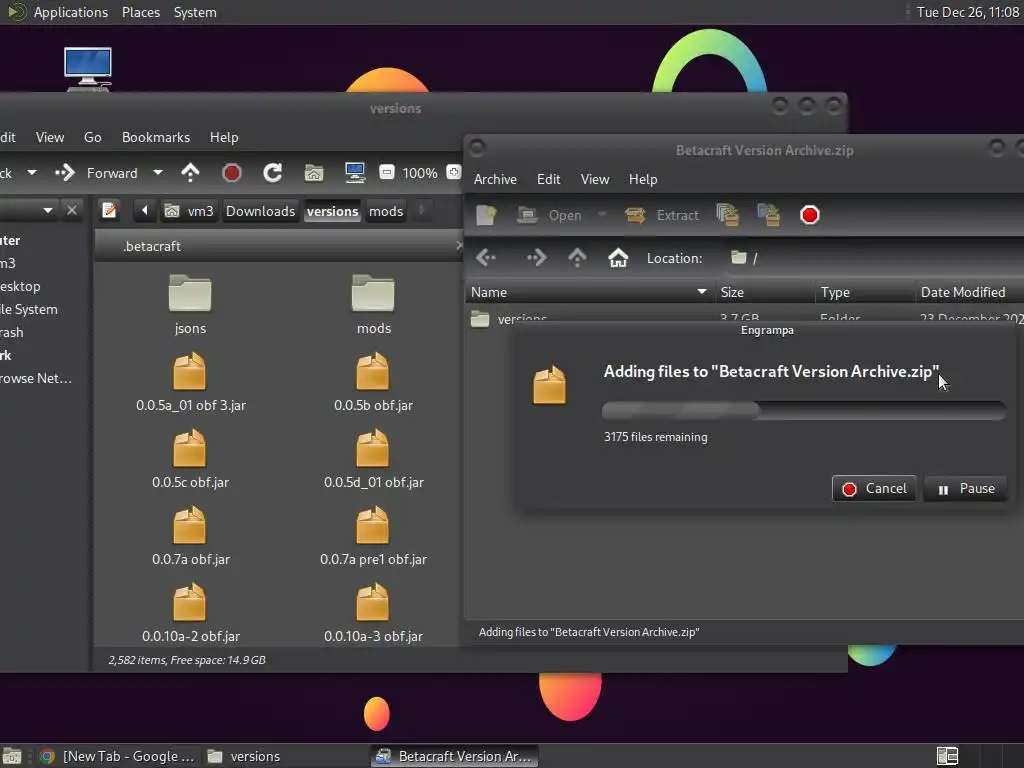Screen dimensions: 1024x768
Task: Open the Bookmarks menu
Action: tap(156, 138)
